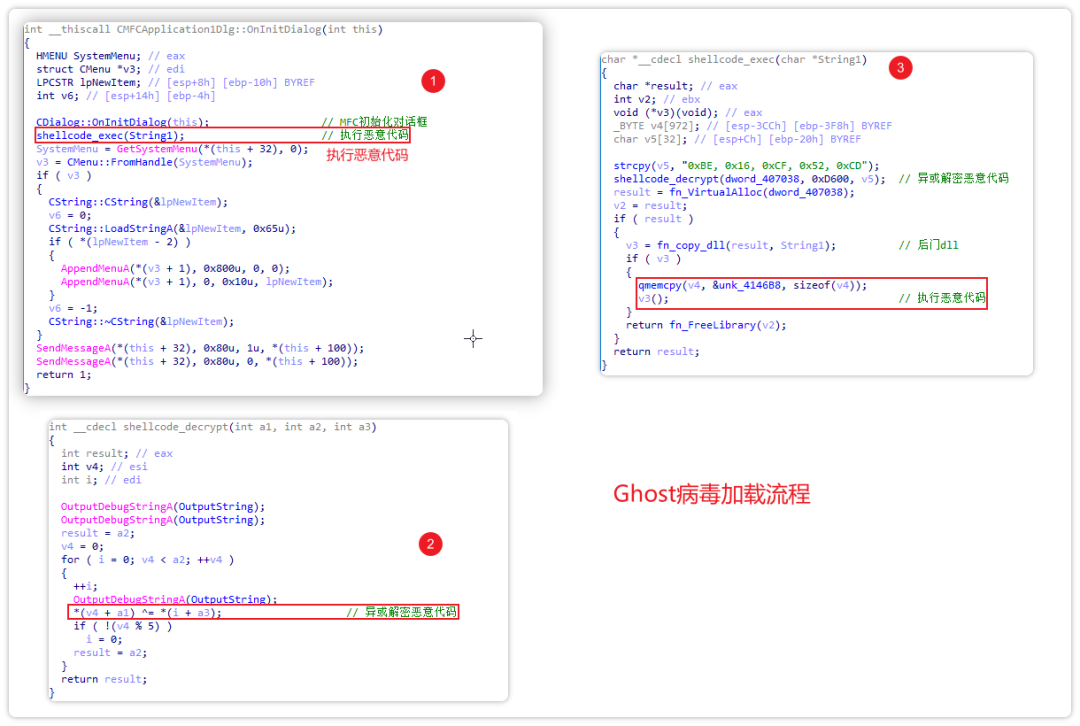
Task: Select 'CString::LoadStringA(&lpNewItem, 0x65u);' line
Action: click(x=172, y=229)
